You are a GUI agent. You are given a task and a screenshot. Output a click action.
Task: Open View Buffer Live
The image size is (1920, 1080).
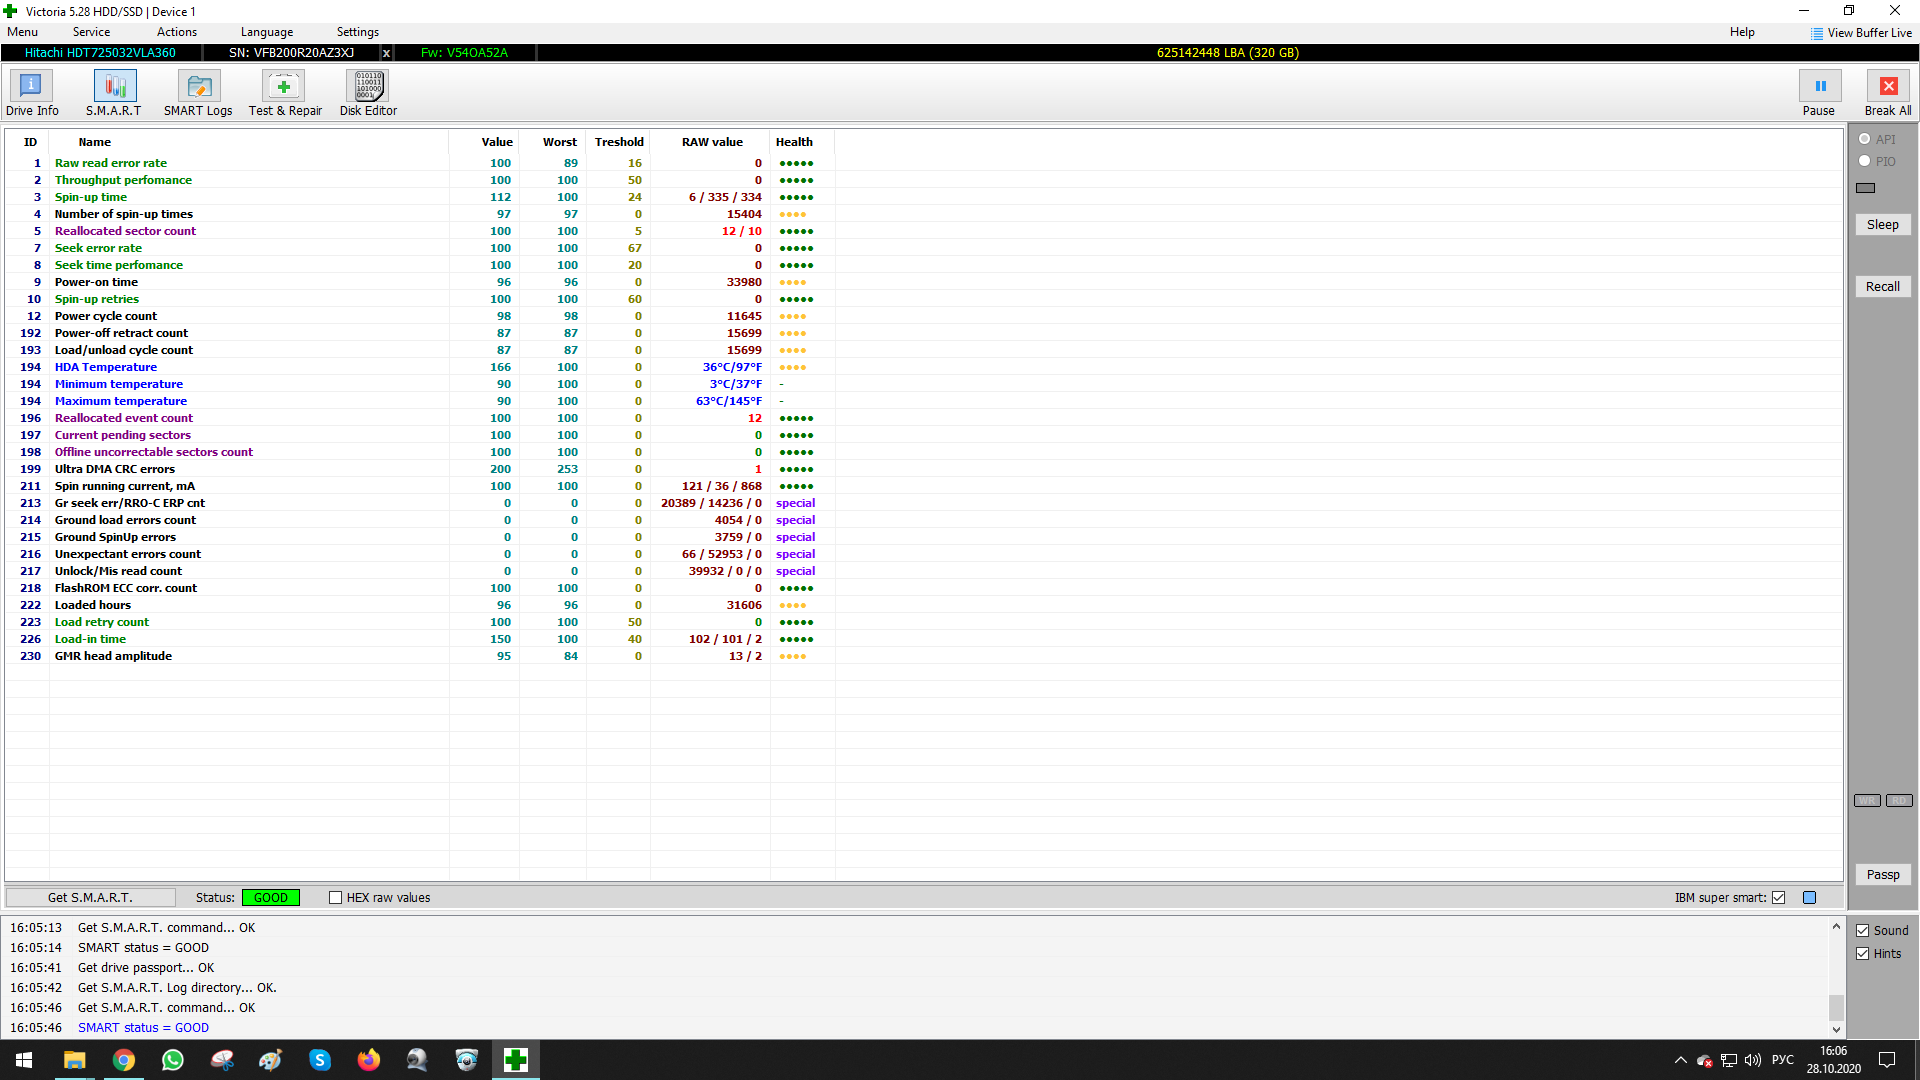pos(1860,33)
